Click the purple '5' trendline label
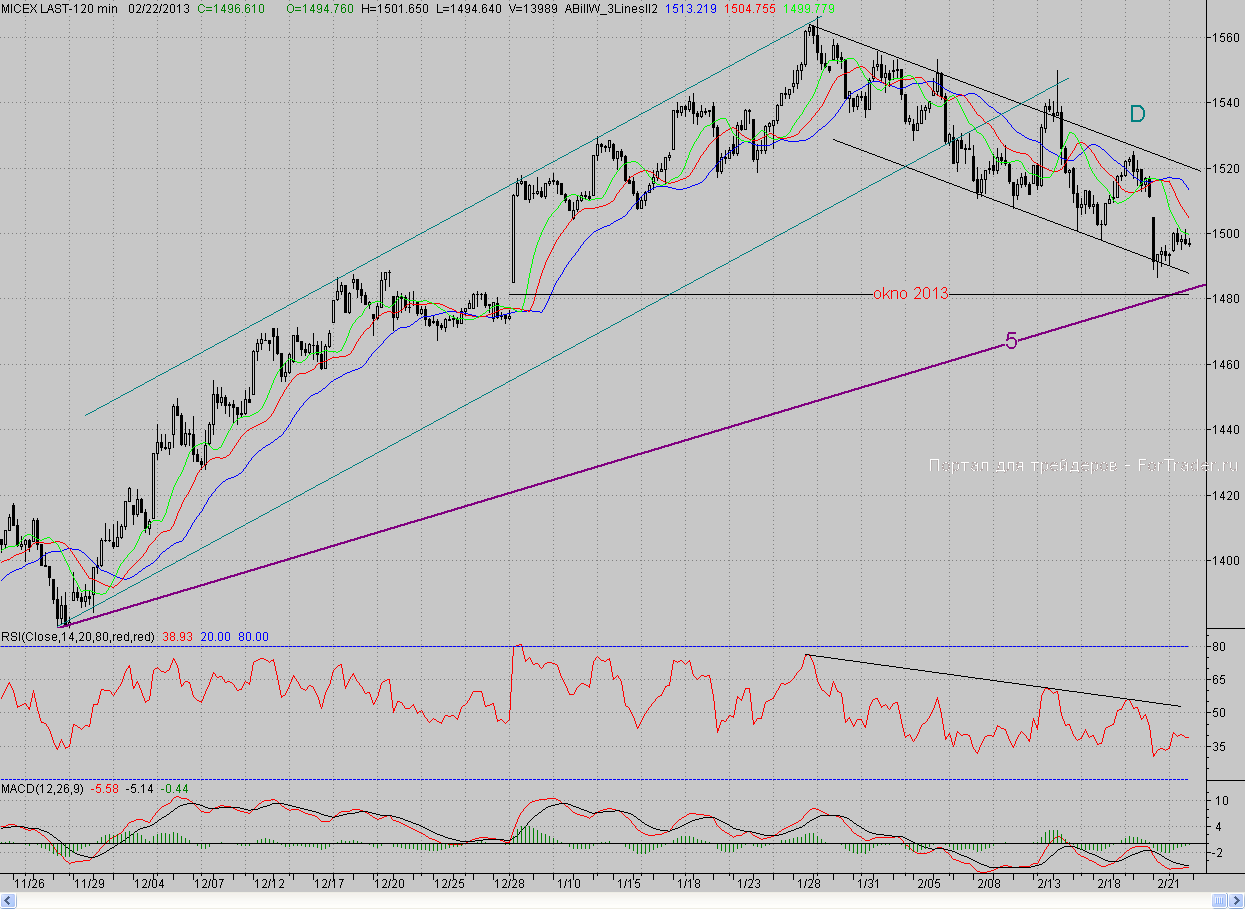The height and width of the screenshot is (909, 1245). click(x=1011, y=342)
